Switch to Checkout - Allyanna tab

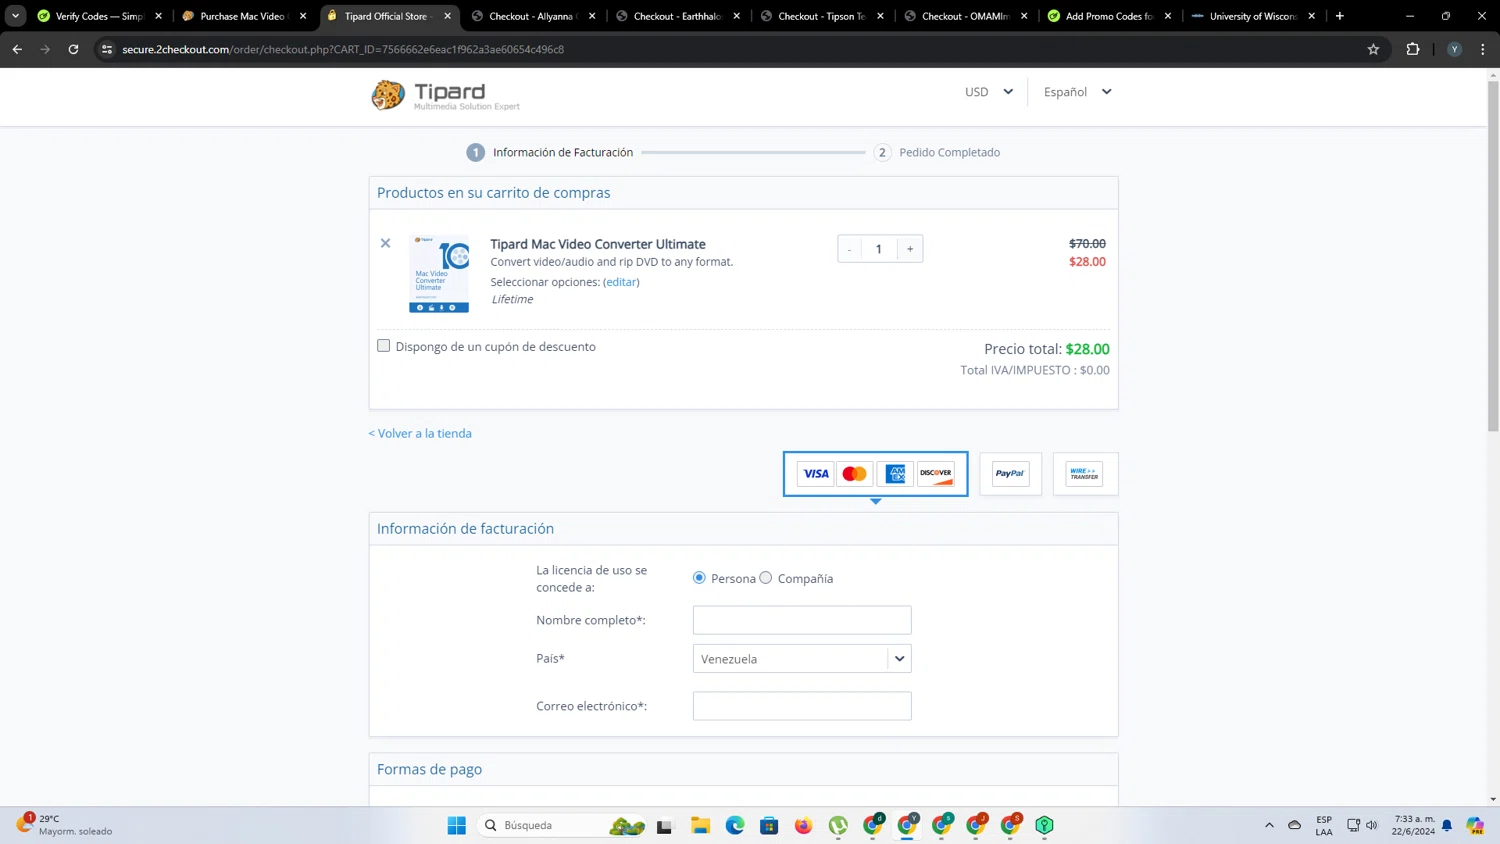532,16
